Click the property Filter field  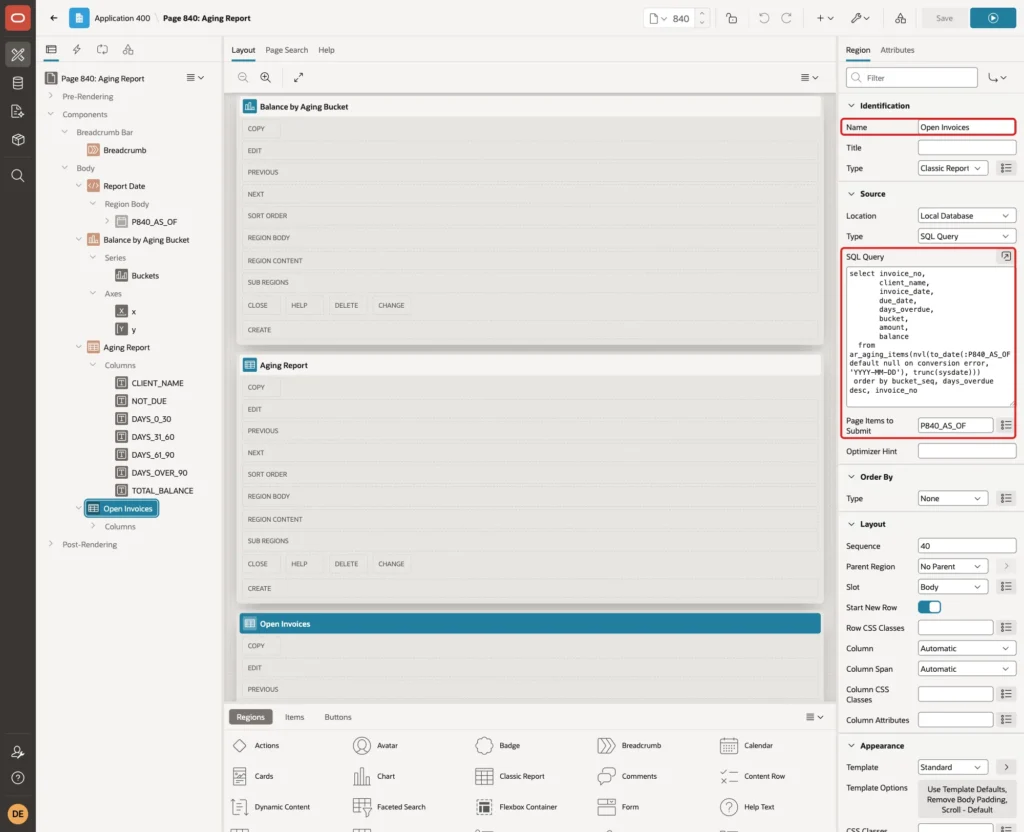click(912, 78)
